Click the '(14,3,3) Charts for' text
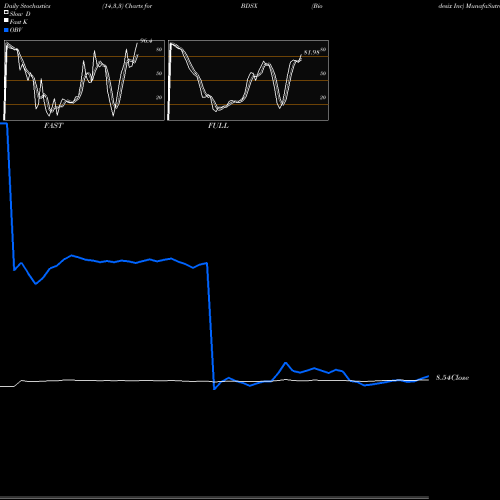The width and height of the screenshot is (500, 500). pos(127,6)
